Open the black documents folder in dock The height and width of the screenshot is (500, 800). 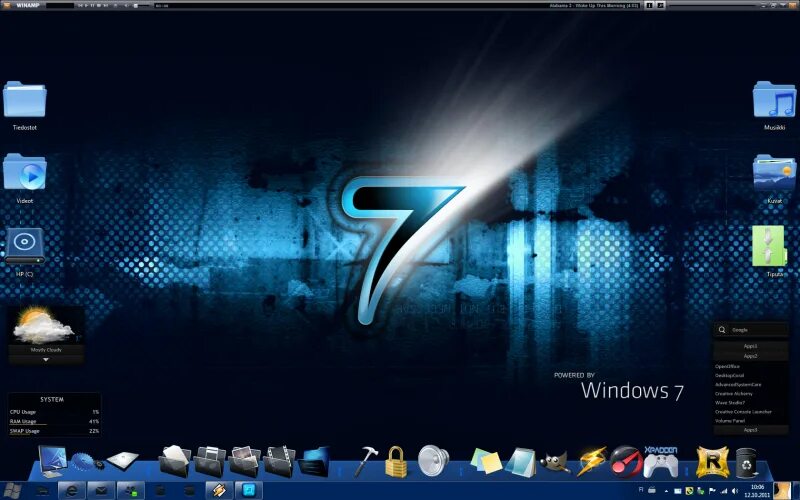(174, 461)
